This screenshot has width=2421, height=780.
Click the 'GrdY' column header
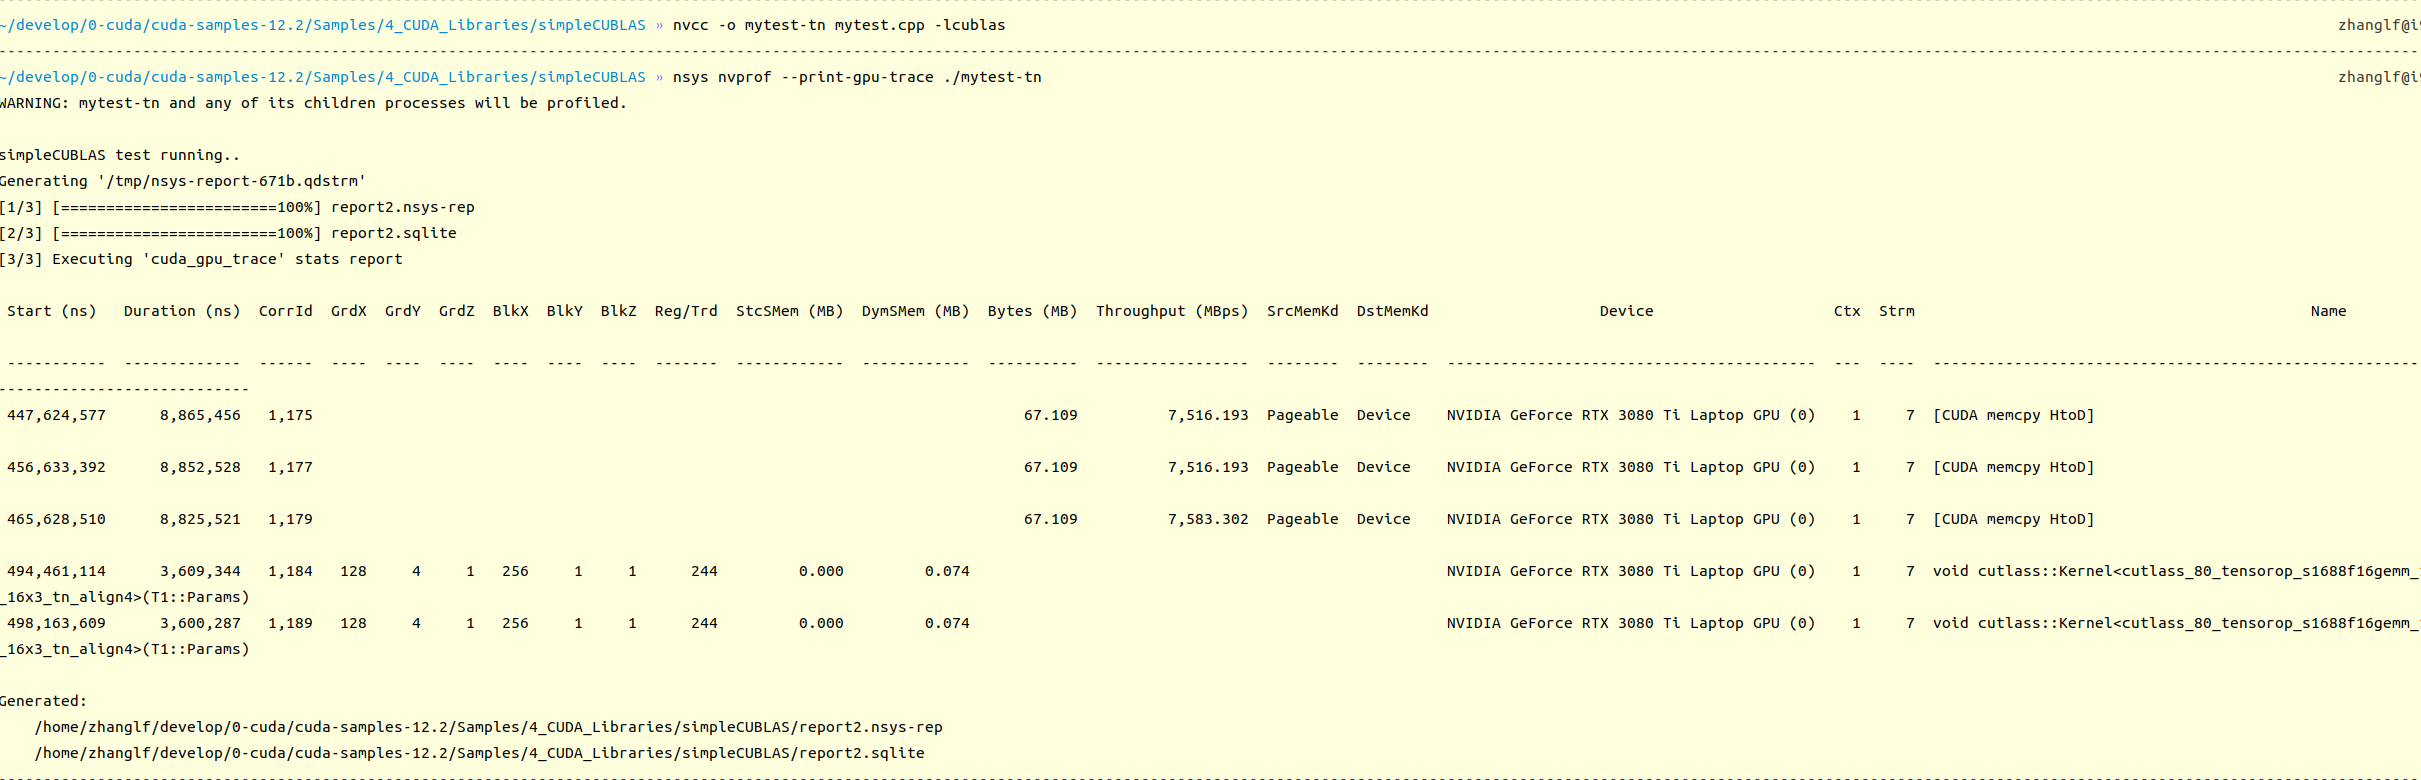pos(403,311)
